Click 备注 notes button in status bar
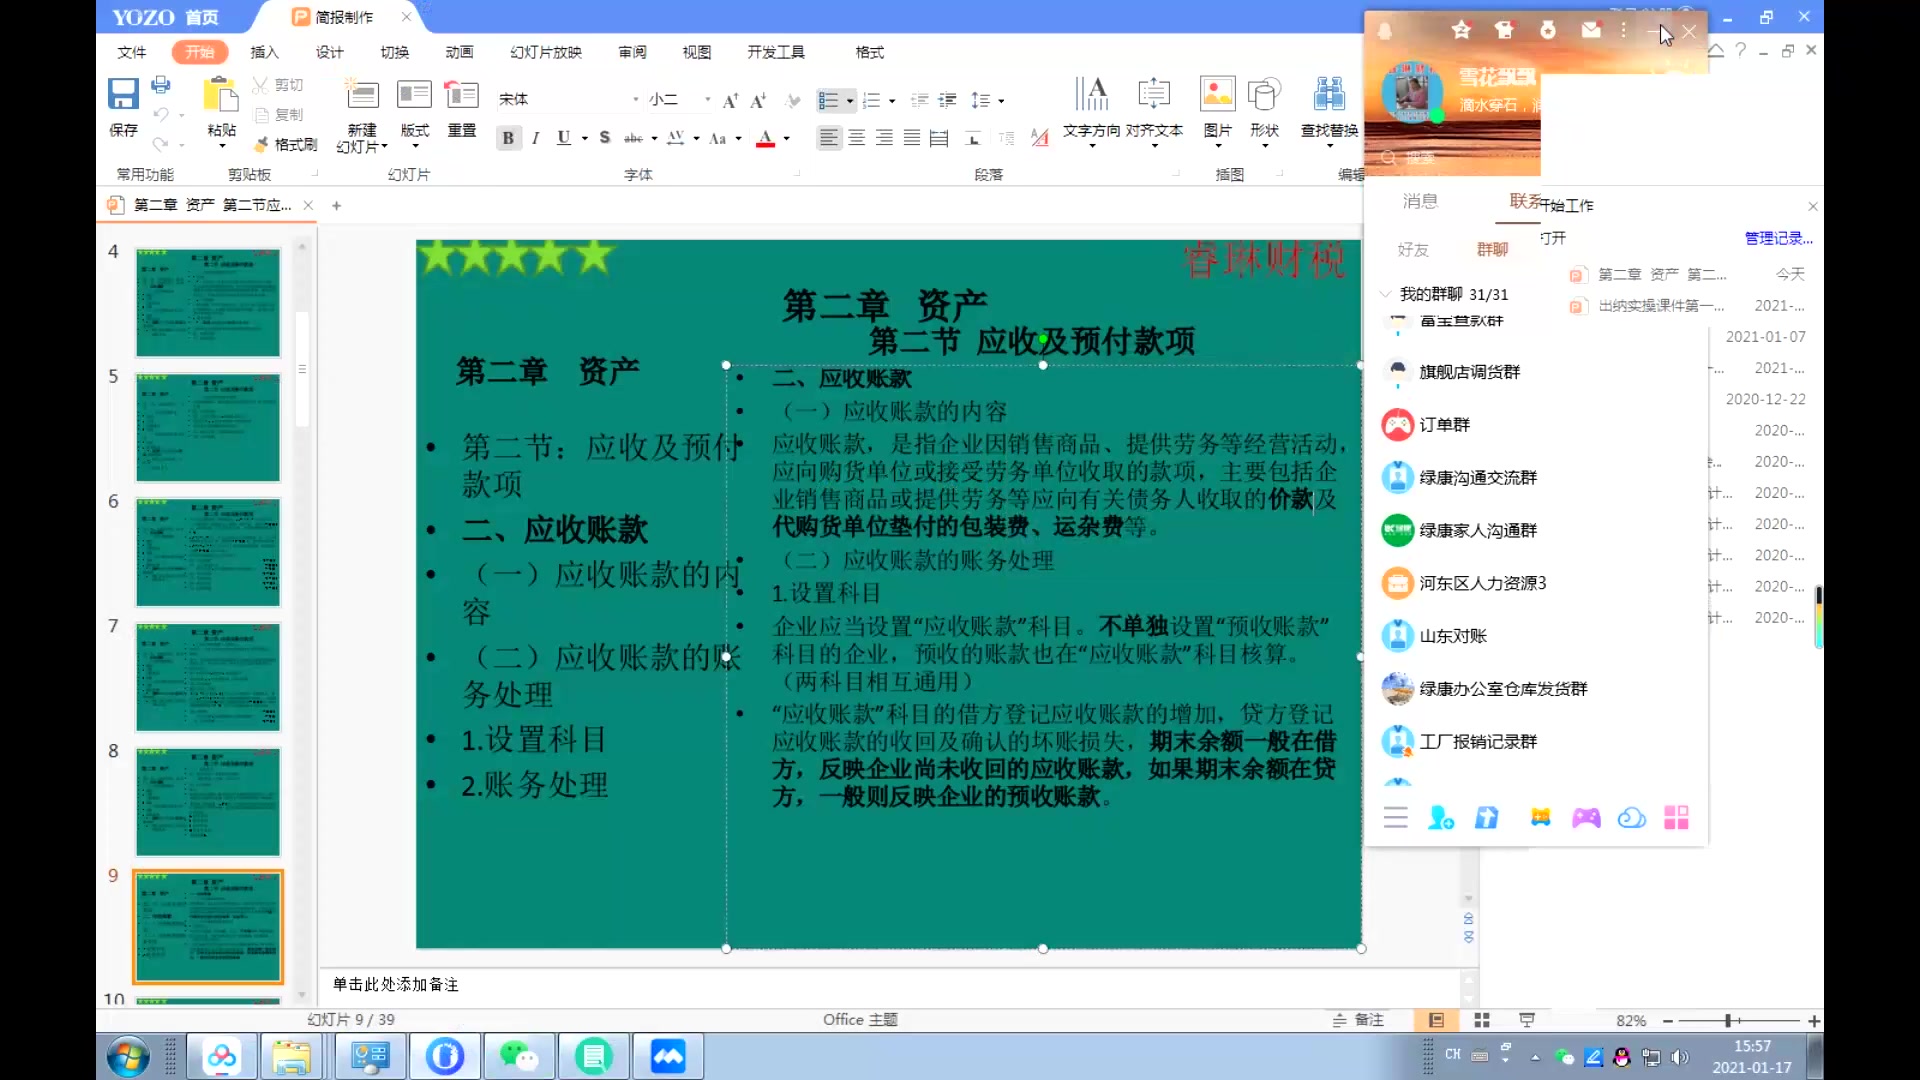 pos(1358,1020)
